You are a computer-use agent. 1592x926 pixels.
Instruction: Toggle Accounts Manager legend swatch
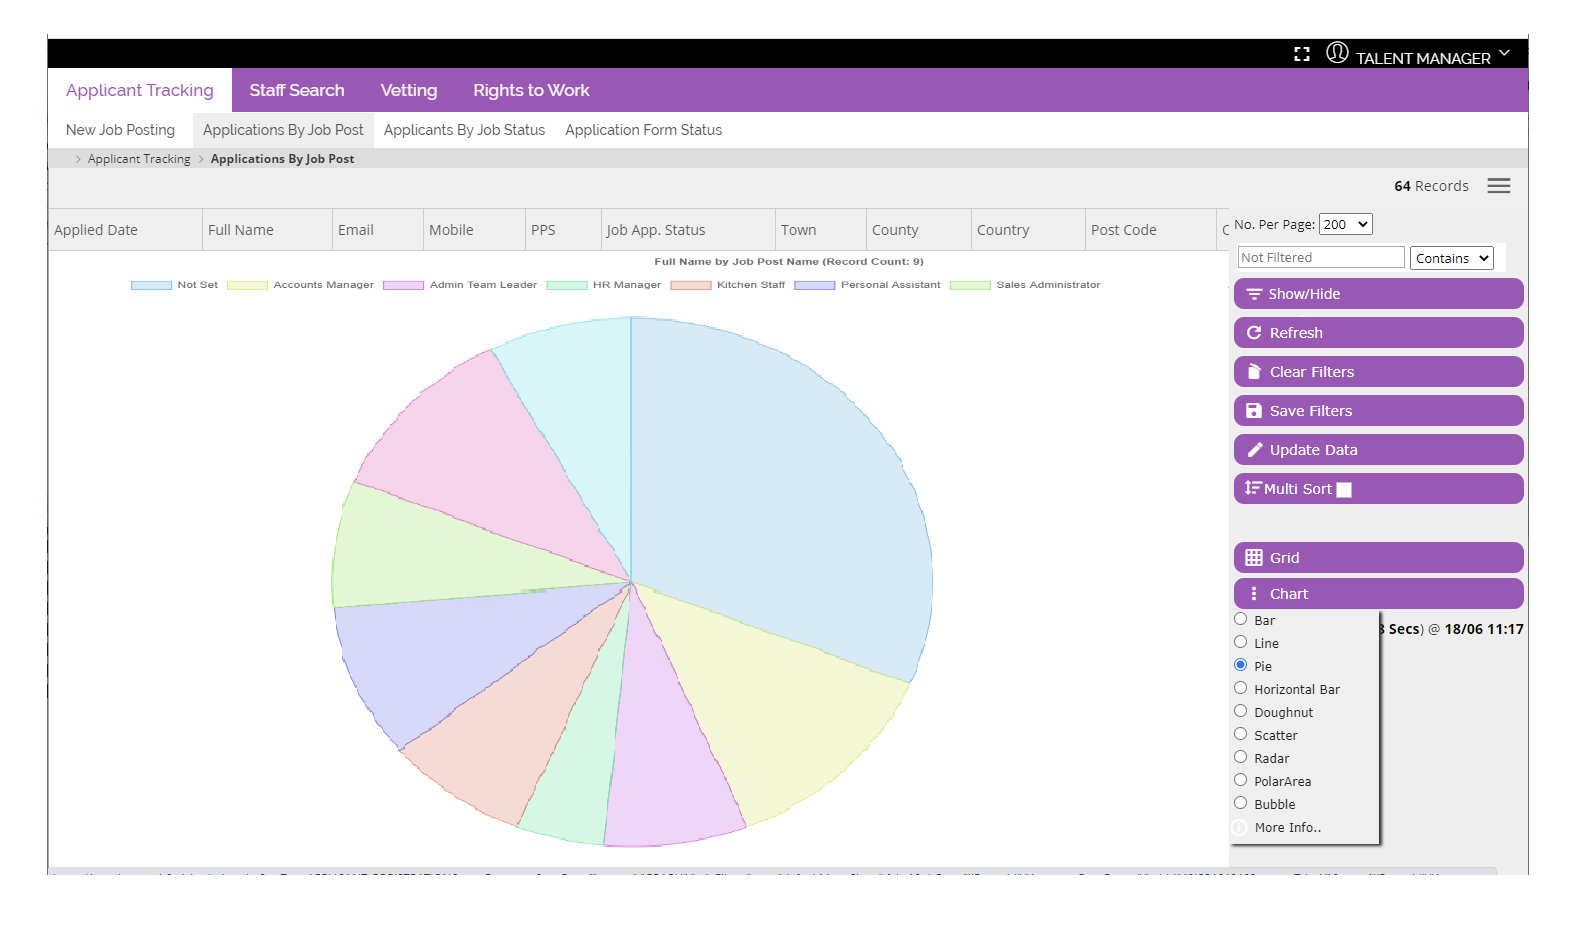247,285
